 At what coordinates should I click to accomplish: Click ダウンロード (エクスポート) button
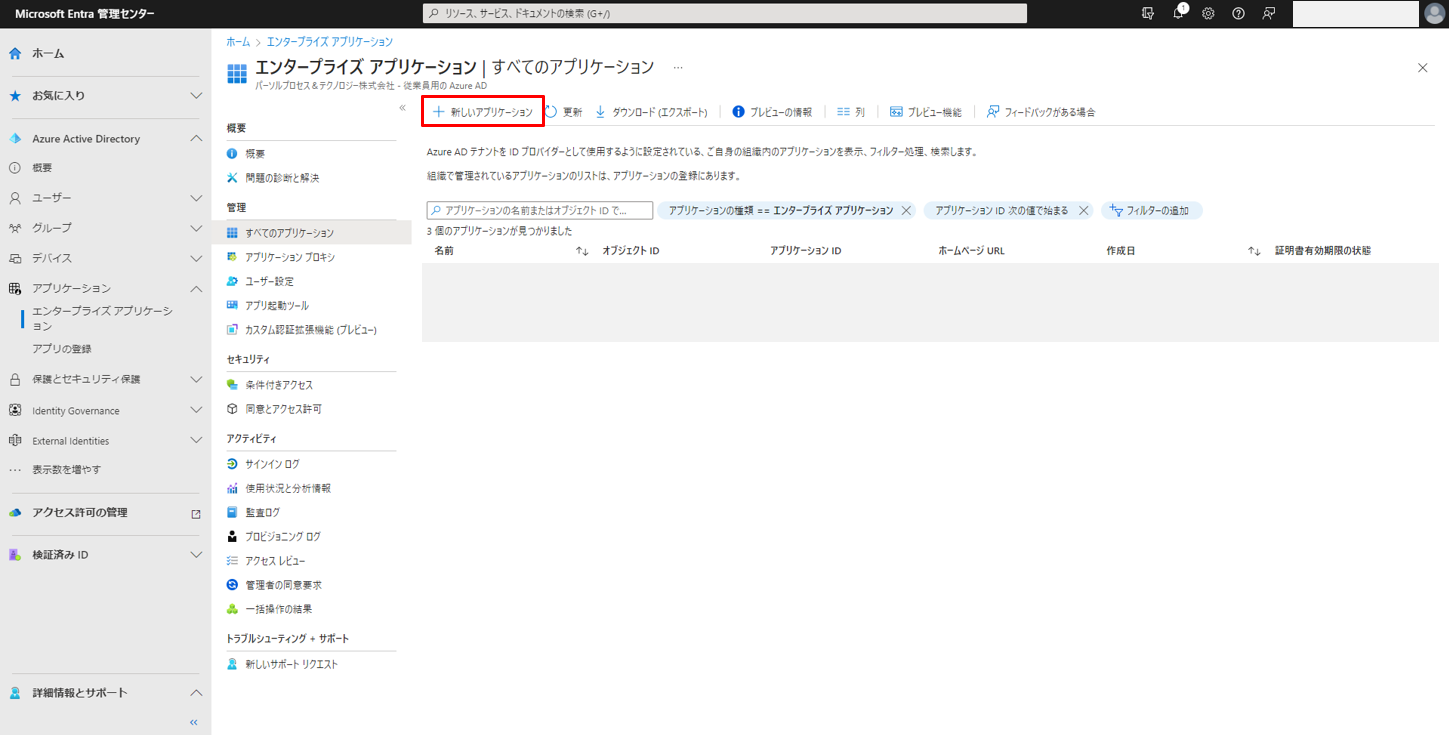click(x=651, y=112)
